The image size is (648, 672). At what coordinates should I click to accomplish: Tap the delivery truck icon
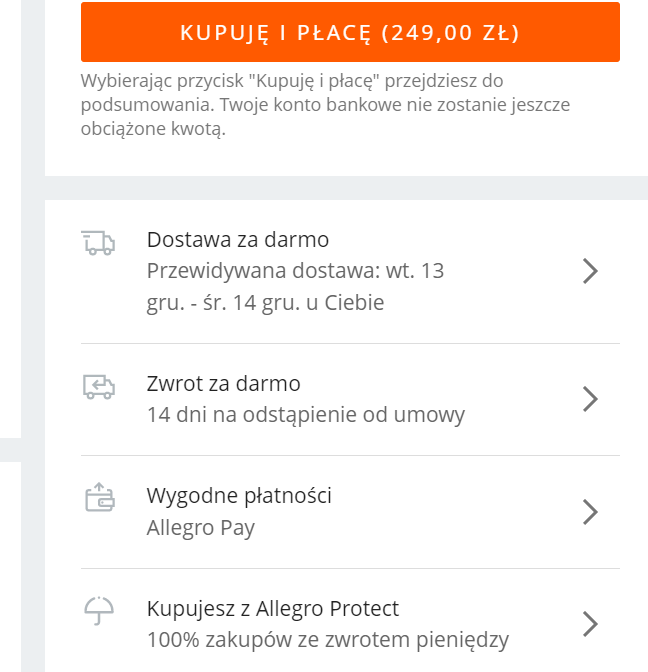(x=98, y=243)
